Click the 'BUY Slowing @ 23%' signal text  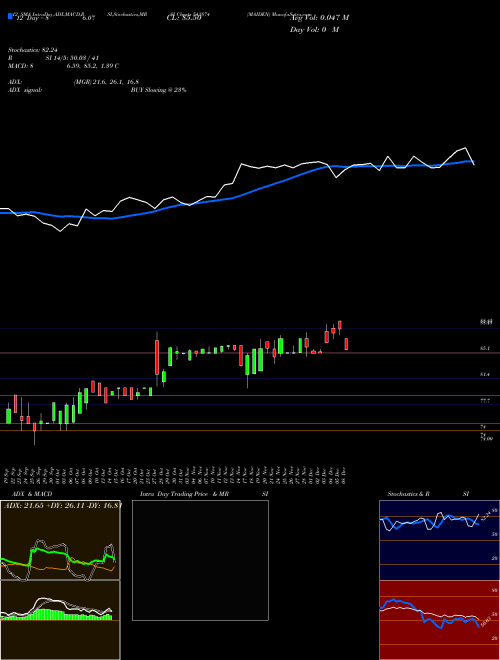(158, 90)
